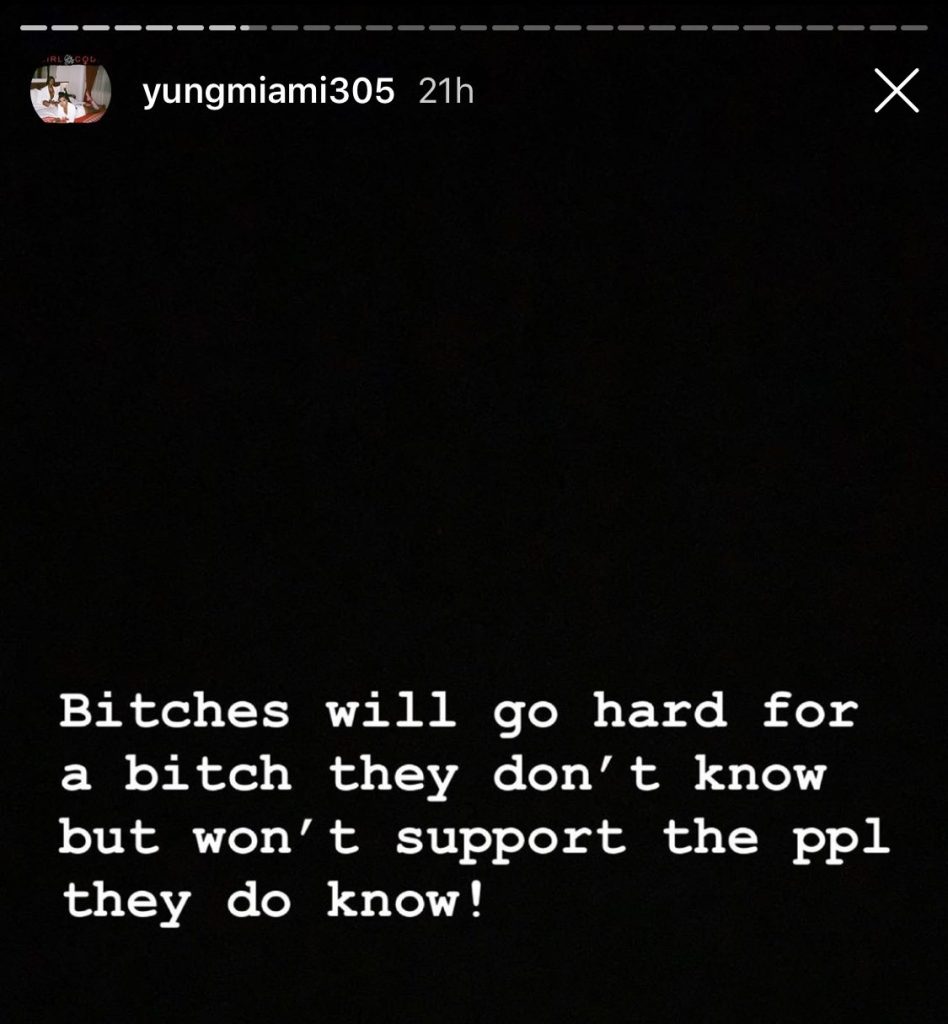Open yungmiami305 profile picture avatar
The image size is (948, 1024).
pyautogui.click(x=71, y=91)
